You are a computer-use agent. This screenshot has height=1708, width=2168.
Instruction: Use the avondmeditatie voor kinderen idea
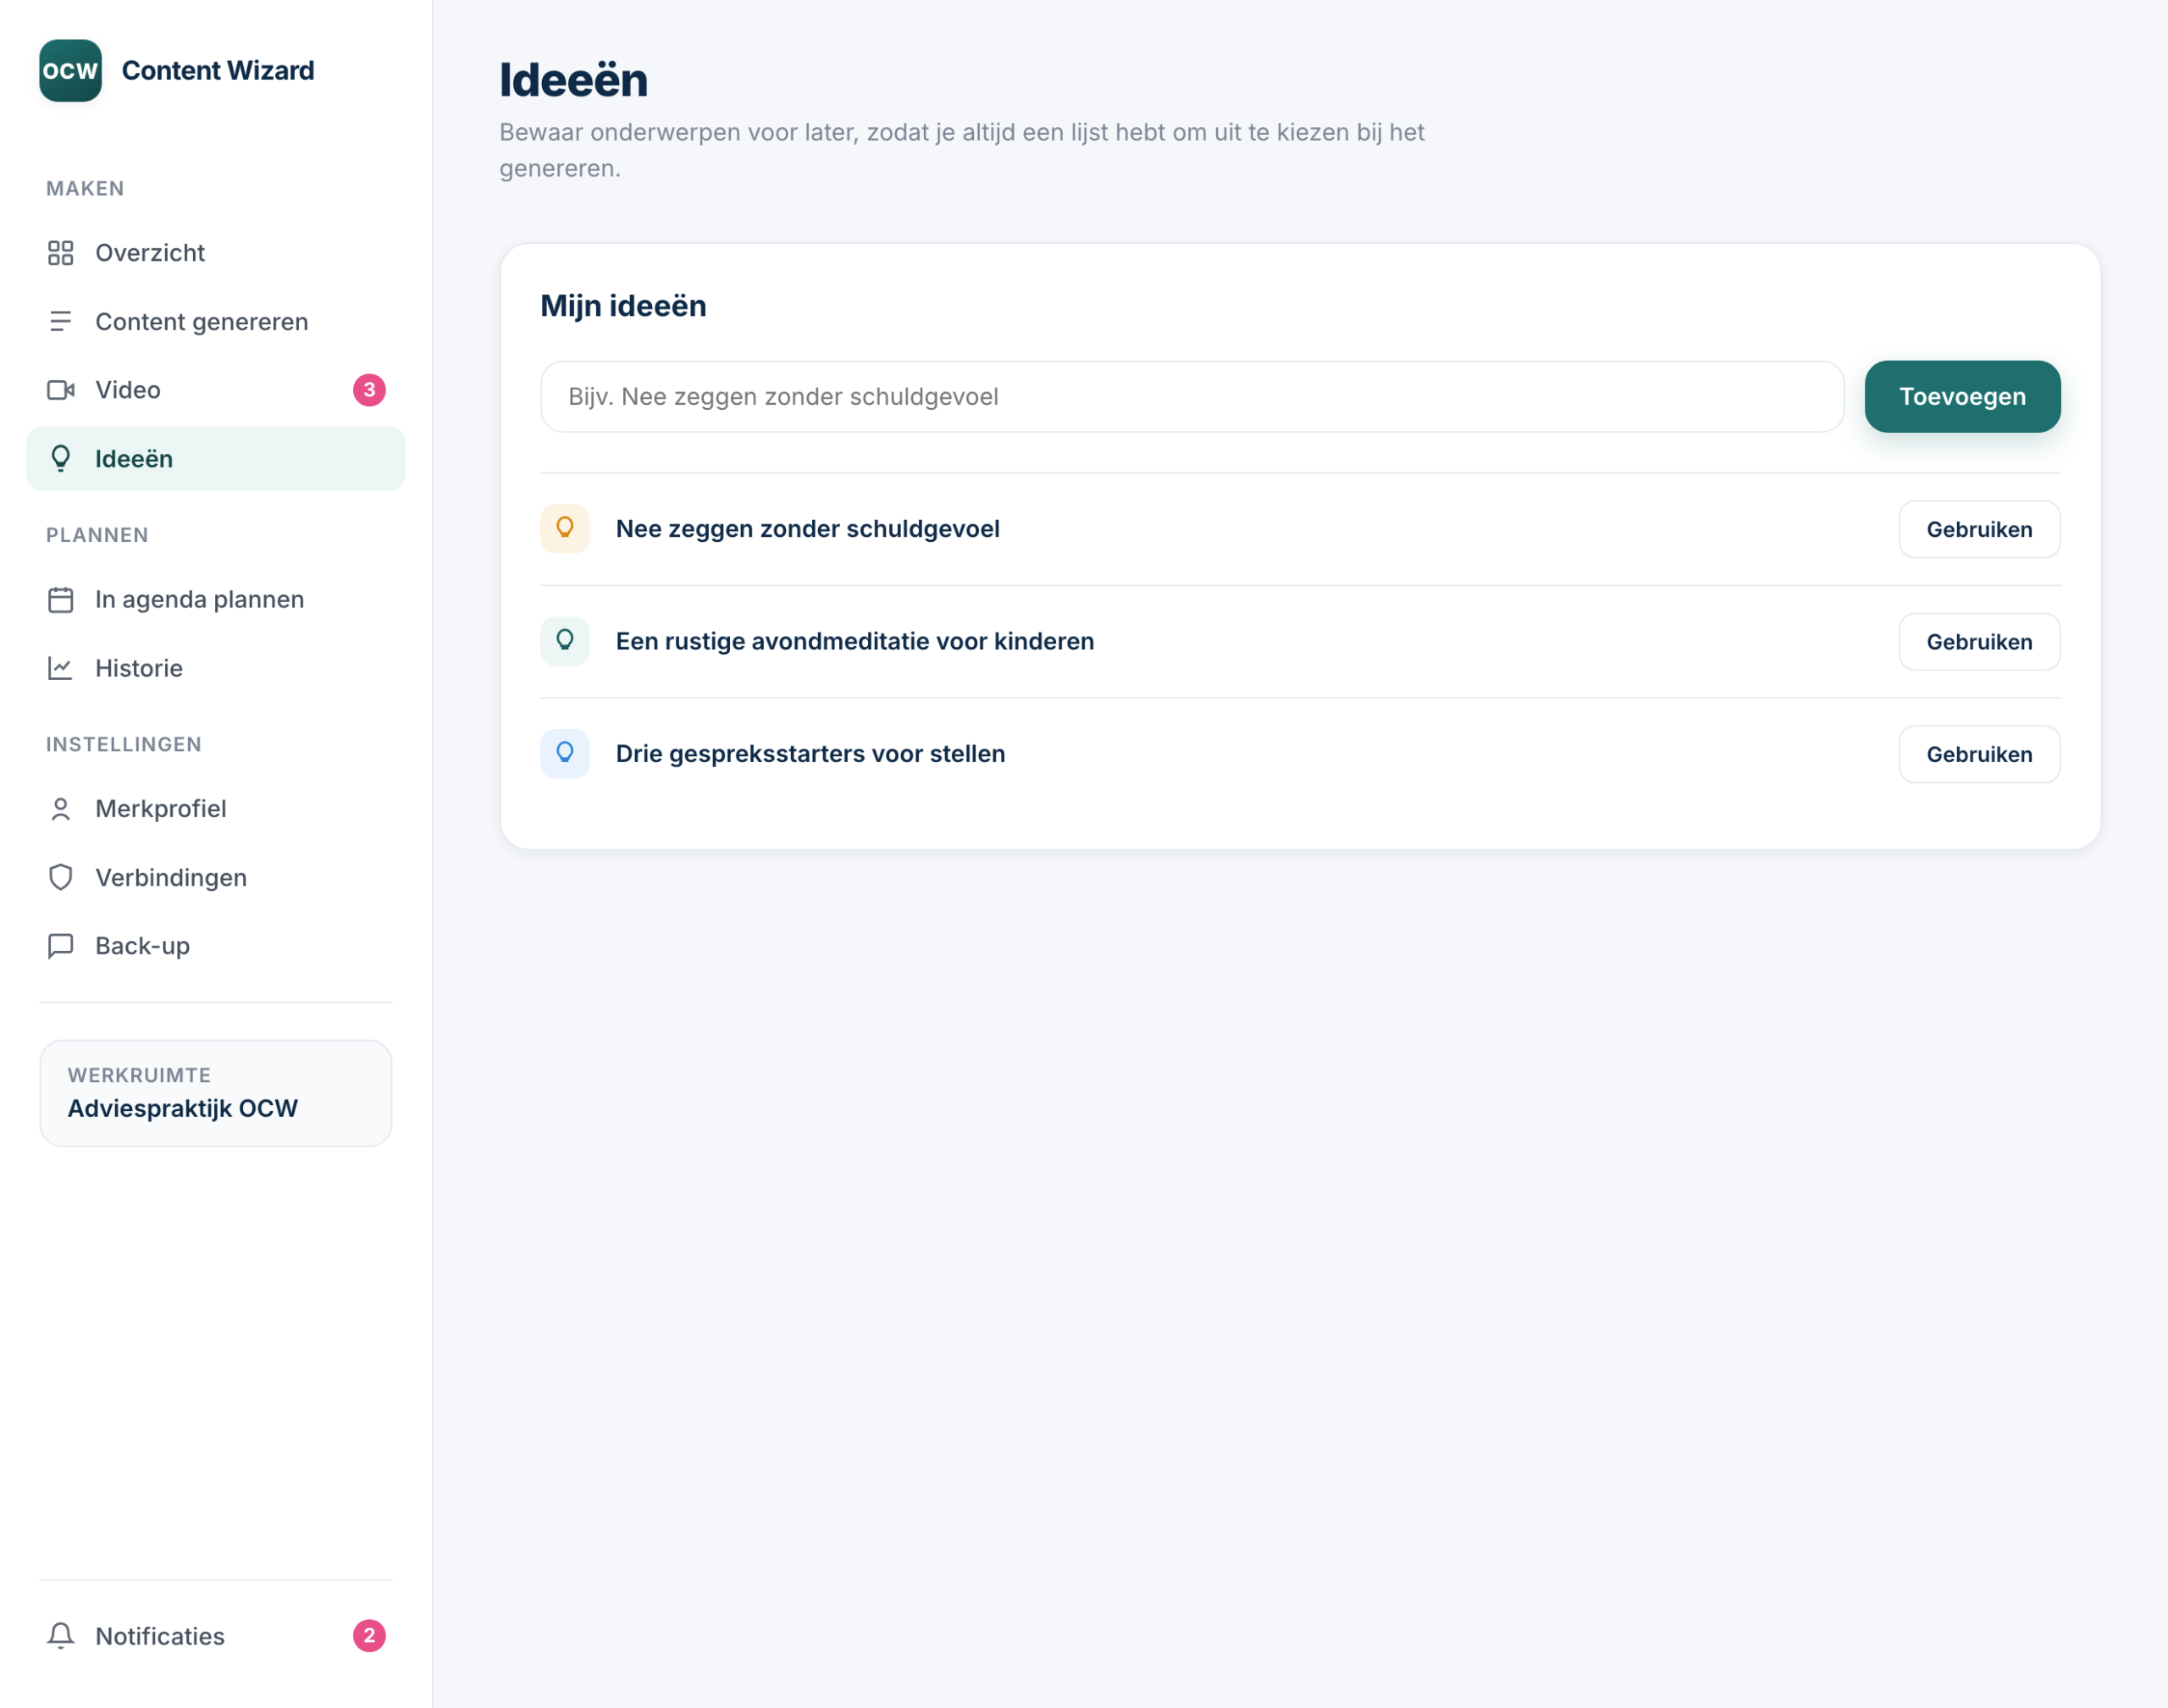(1979, 642)
